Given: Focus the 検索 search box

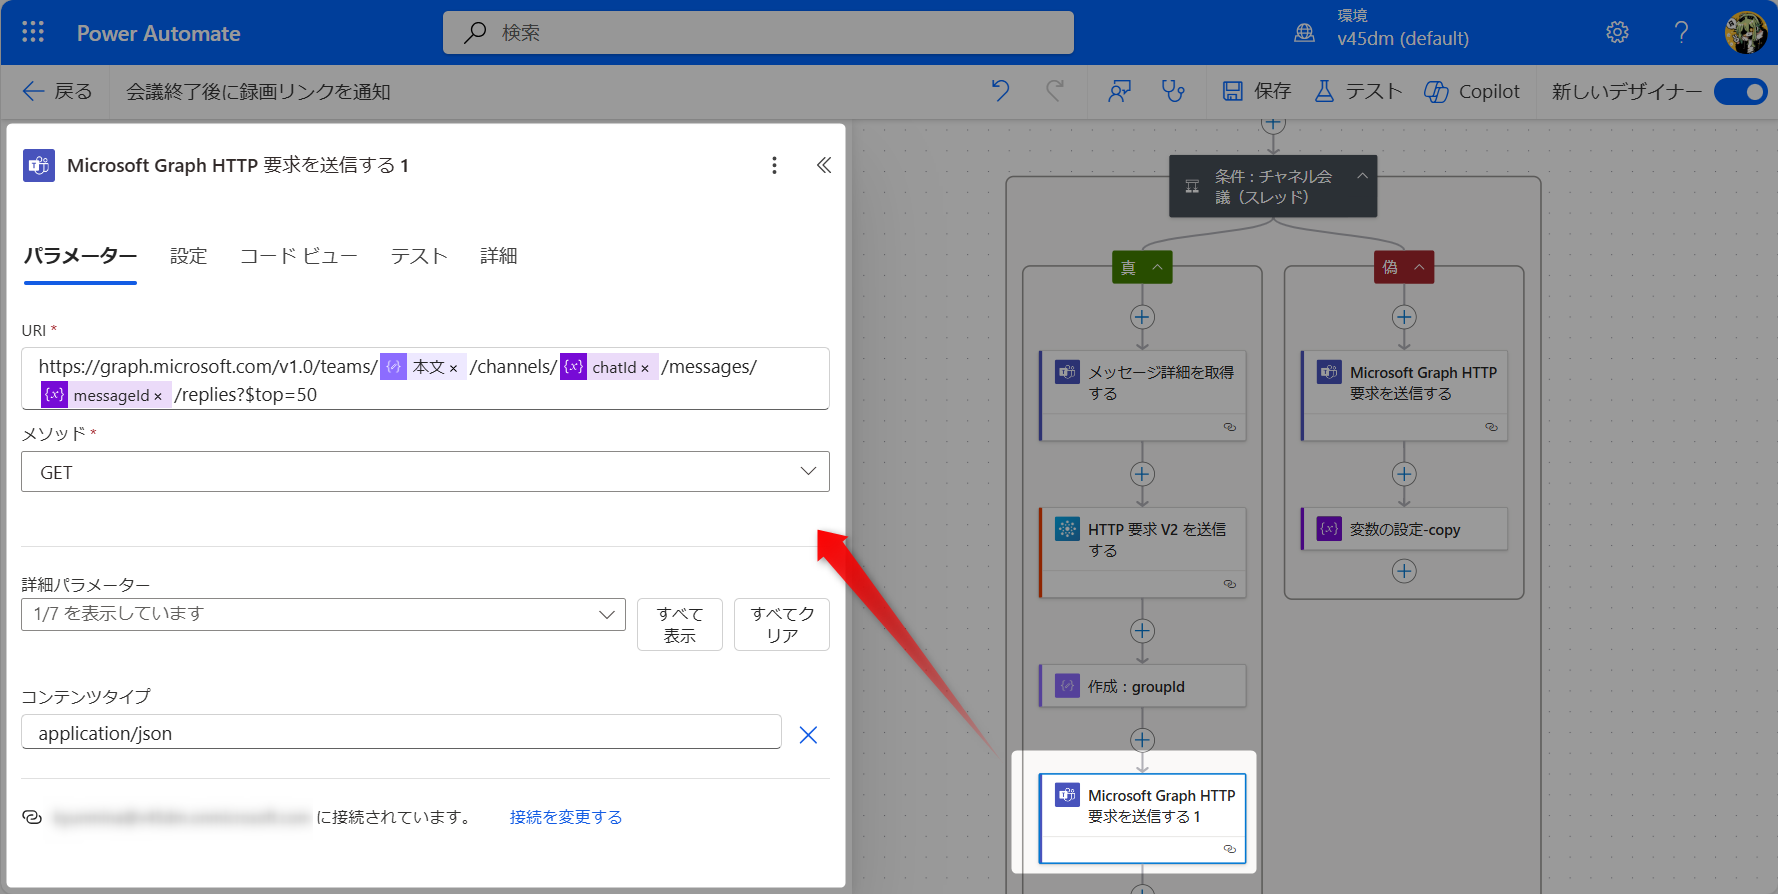Looking at the screenshot, I should [758, 33].
